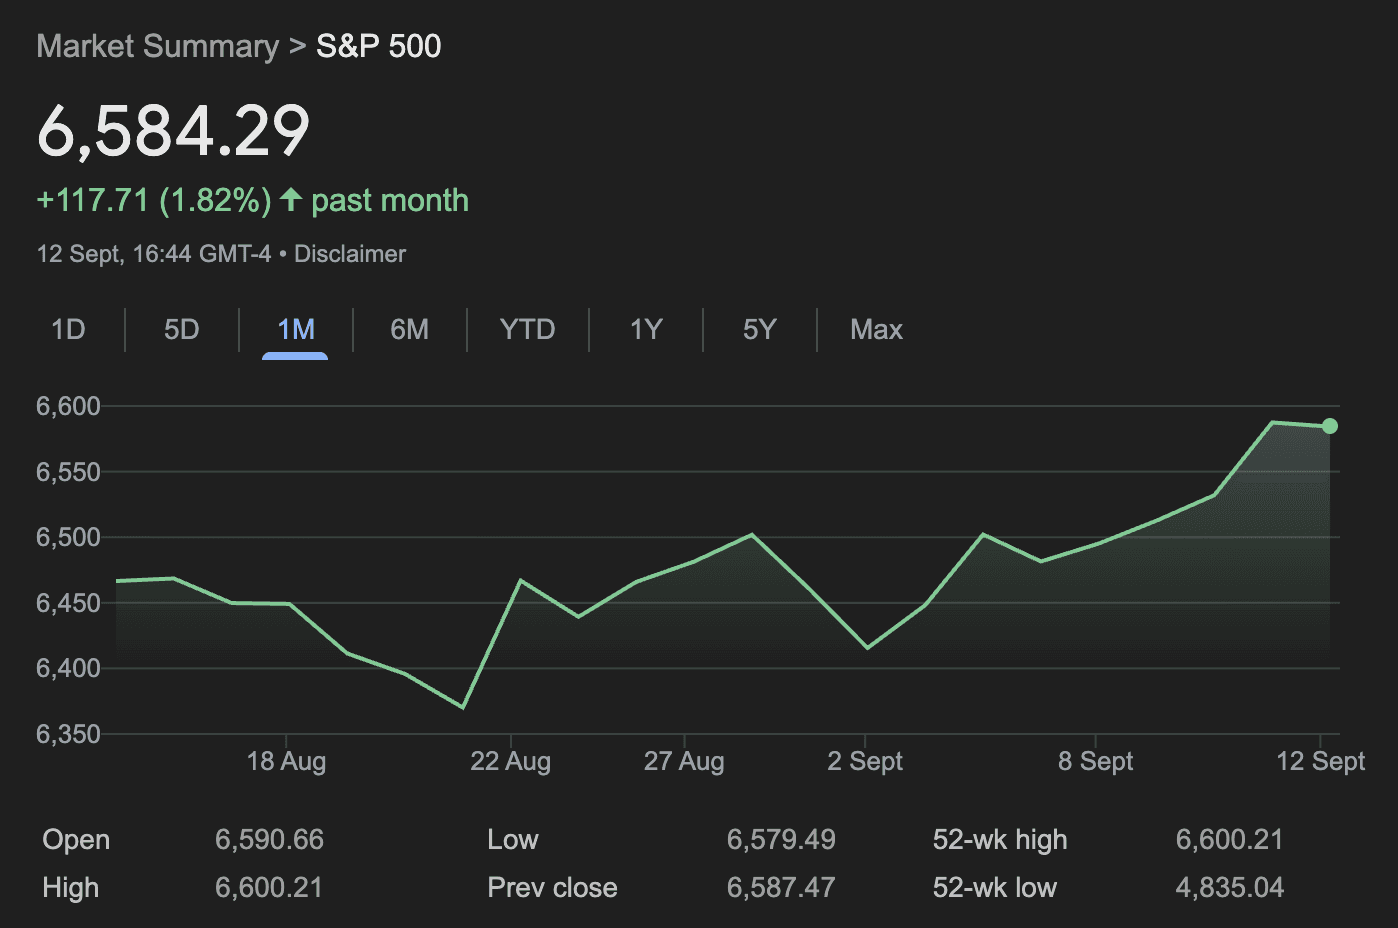Switch to the 5Y time range tab
The width and height of the screenshot is (1398, 928).
tap(758, 329)
